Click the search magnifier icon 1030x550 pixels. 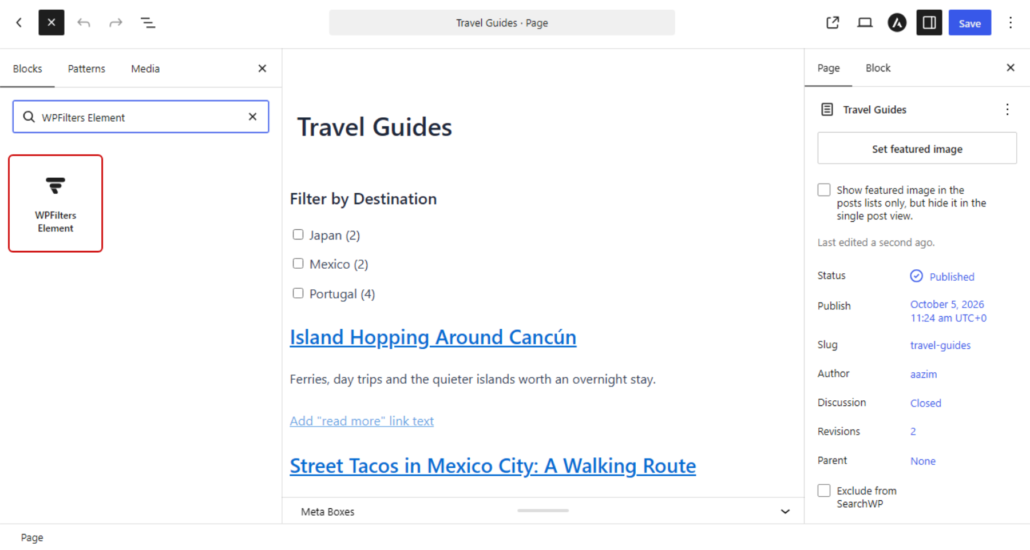(28, 117)
